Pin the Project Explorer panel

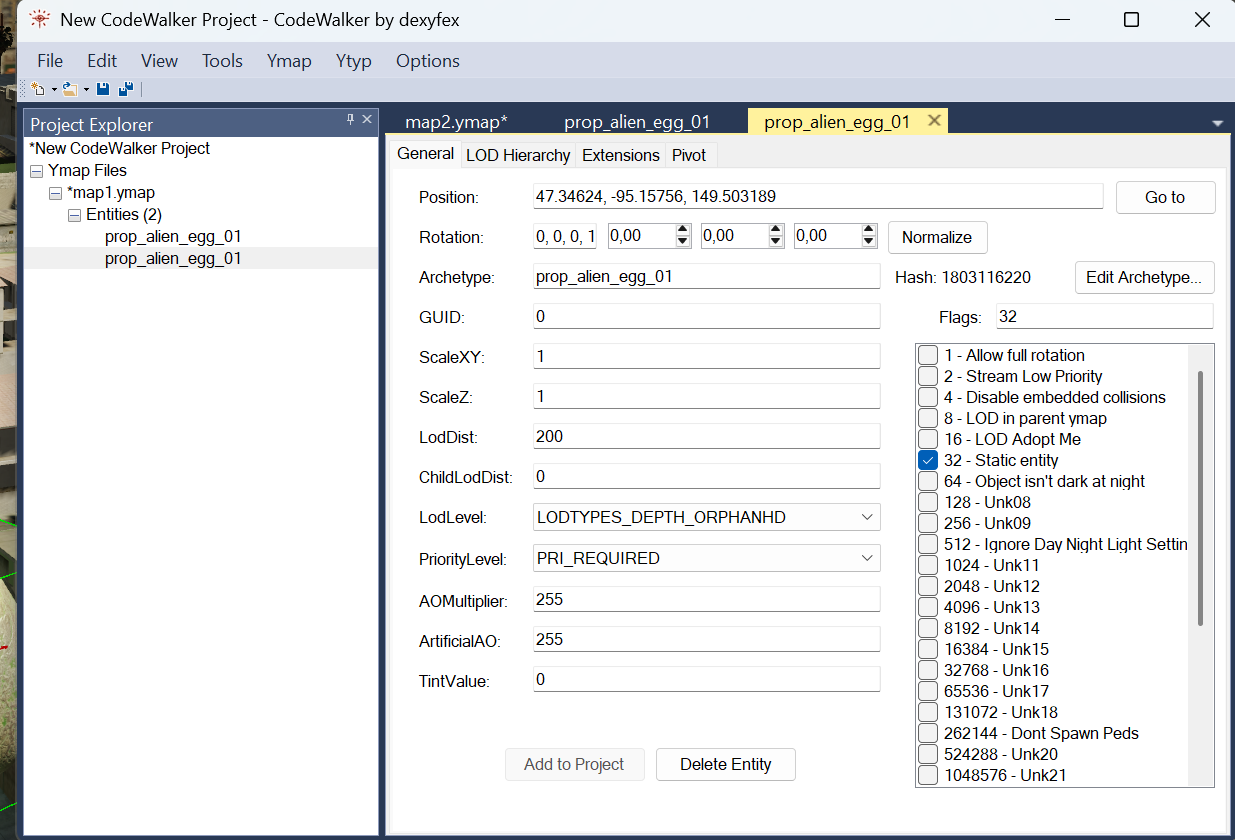coord(350,119)
